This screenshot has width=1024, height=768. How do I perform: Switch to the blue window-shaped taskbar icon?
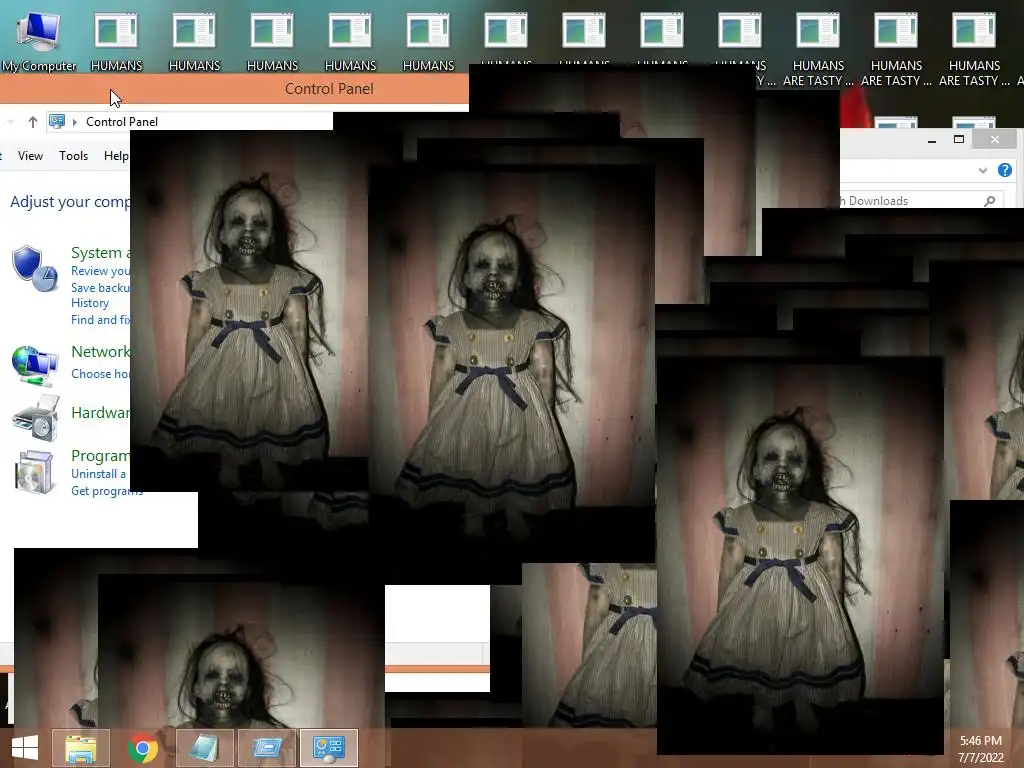(x=266, y=748)
